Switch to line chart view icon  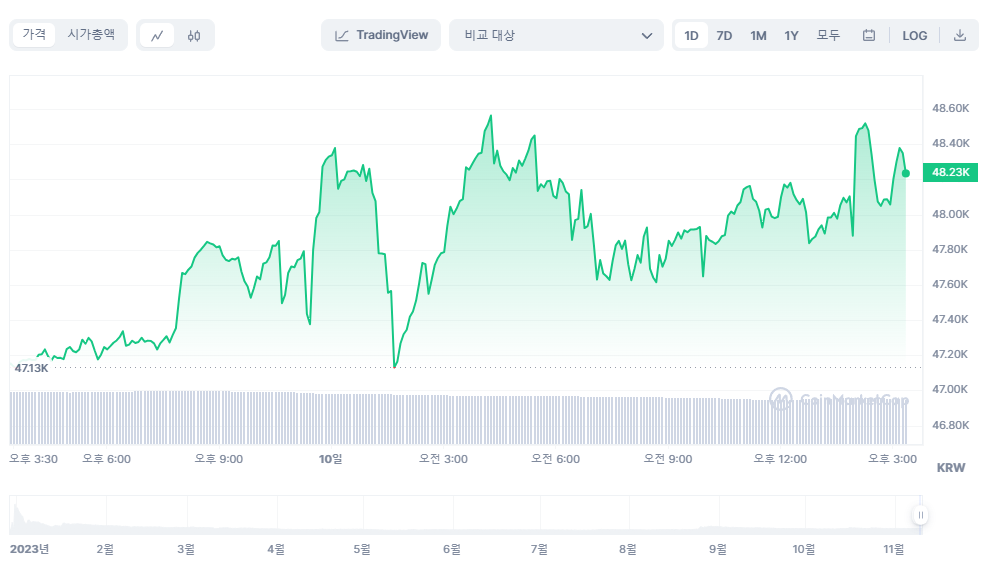tap(157, 35)
